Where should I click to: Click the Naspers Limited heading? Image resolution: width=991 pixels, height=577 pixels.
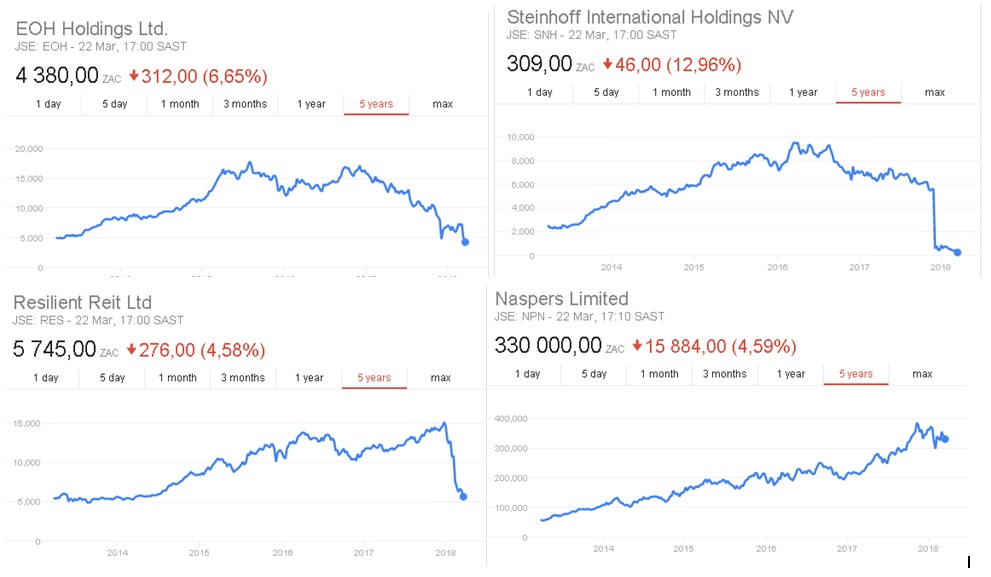click(x=561, y=299)
